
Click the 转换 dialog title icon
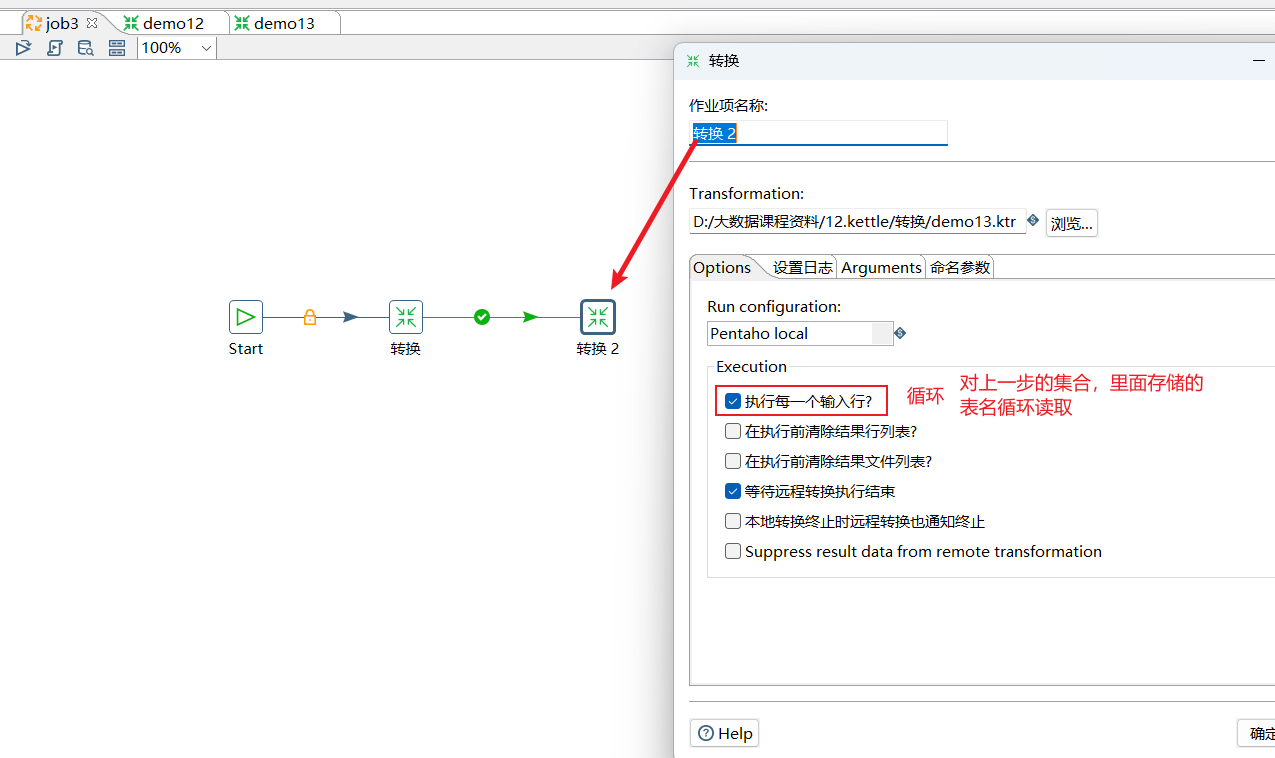(x=693, y=61)
